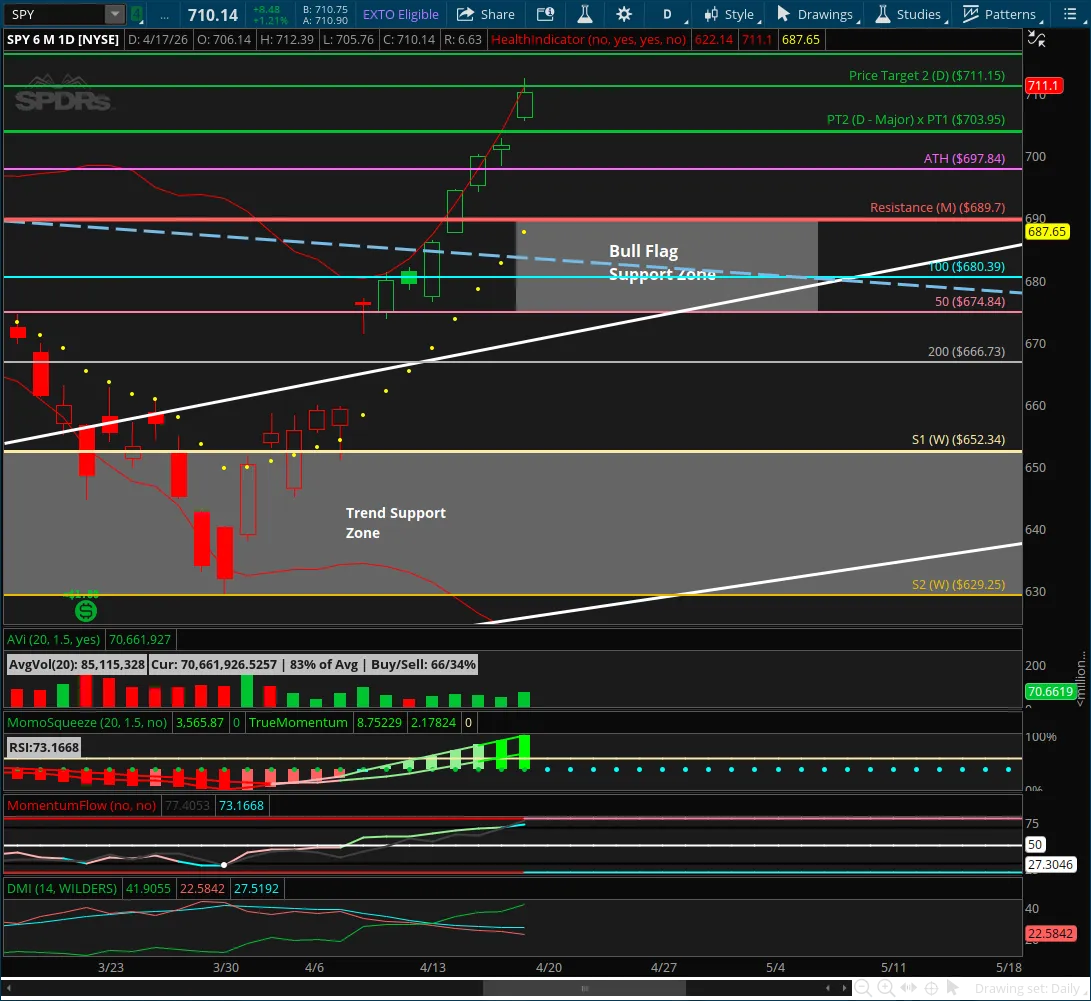Click the 50 ($674.84) level label
1091x1001 pixels.
click(970, 301)
